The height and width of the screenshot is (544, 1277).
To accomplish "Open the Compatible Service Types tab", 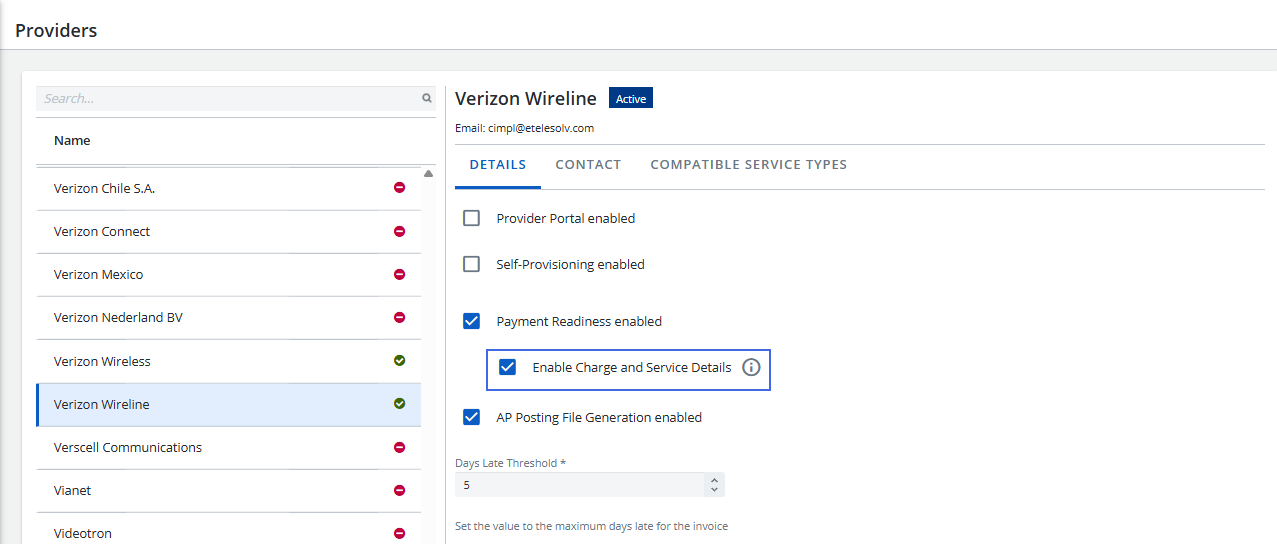I will pyautogui.click(x=748, y=165).
